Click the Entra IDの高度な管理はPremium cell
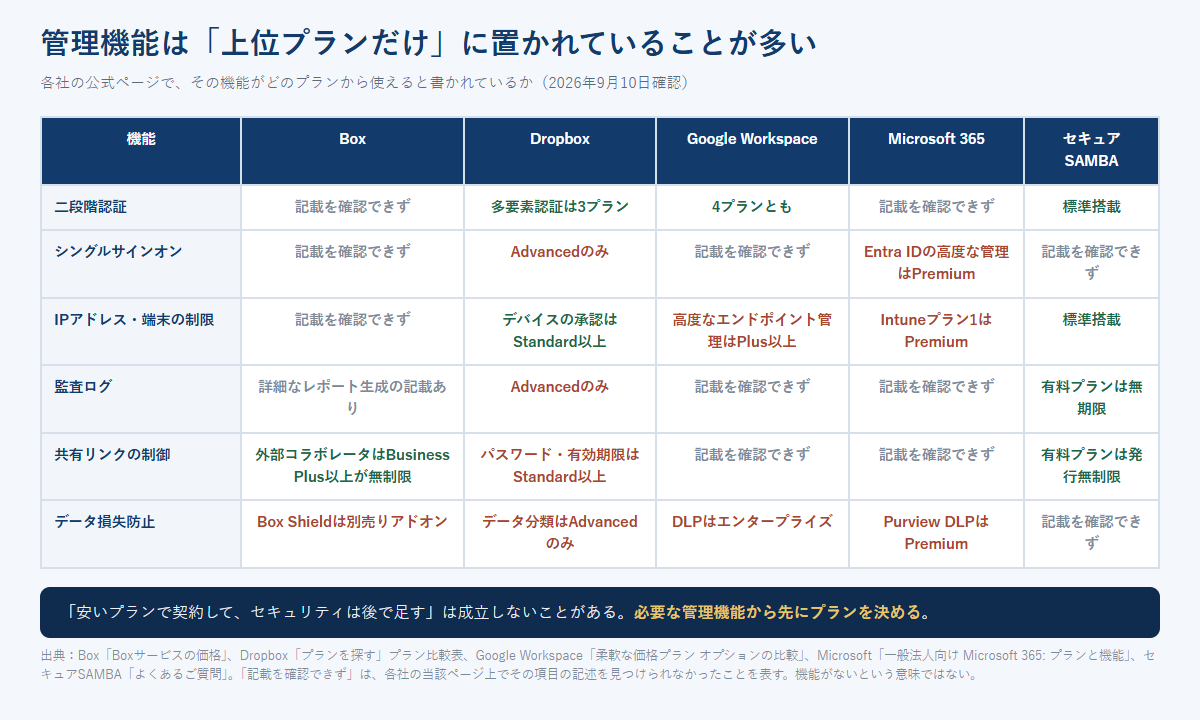 coord(936,264)
